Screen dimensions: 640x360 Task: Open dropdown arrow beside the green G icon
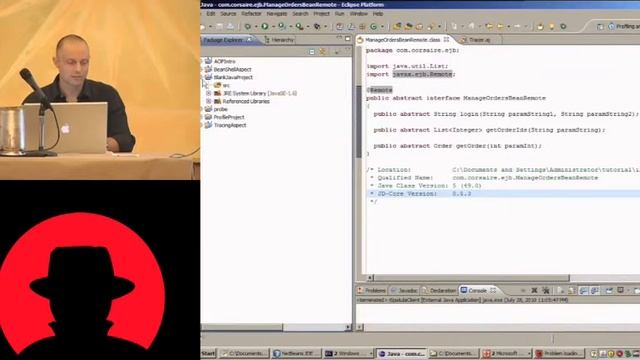point(382,27)
